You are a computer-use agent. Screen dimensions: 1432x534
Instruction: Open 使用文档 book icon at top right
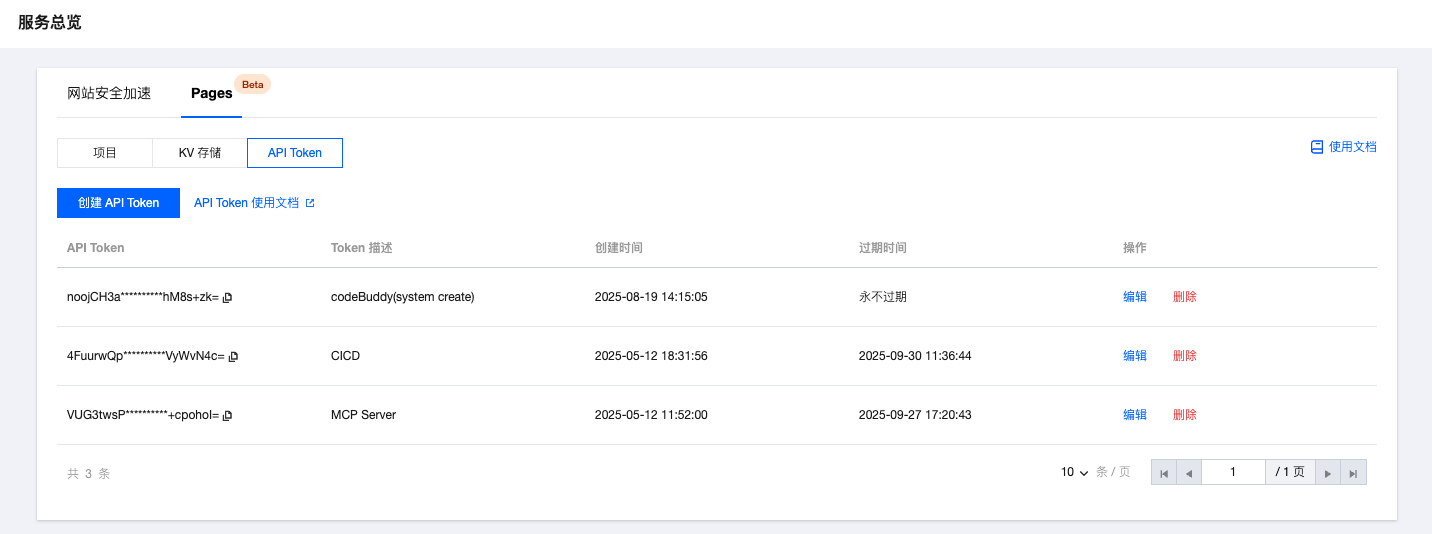click(x=1317, y=147)
